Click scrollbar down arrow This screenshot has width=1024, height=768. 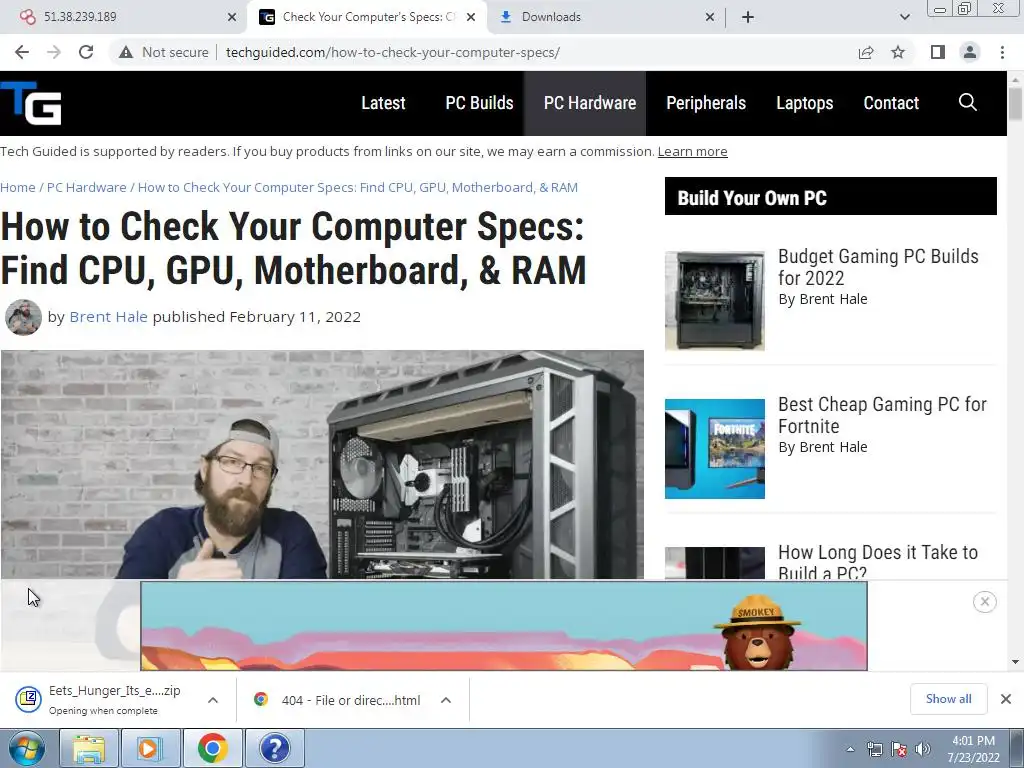click(x=1015, y=662)
